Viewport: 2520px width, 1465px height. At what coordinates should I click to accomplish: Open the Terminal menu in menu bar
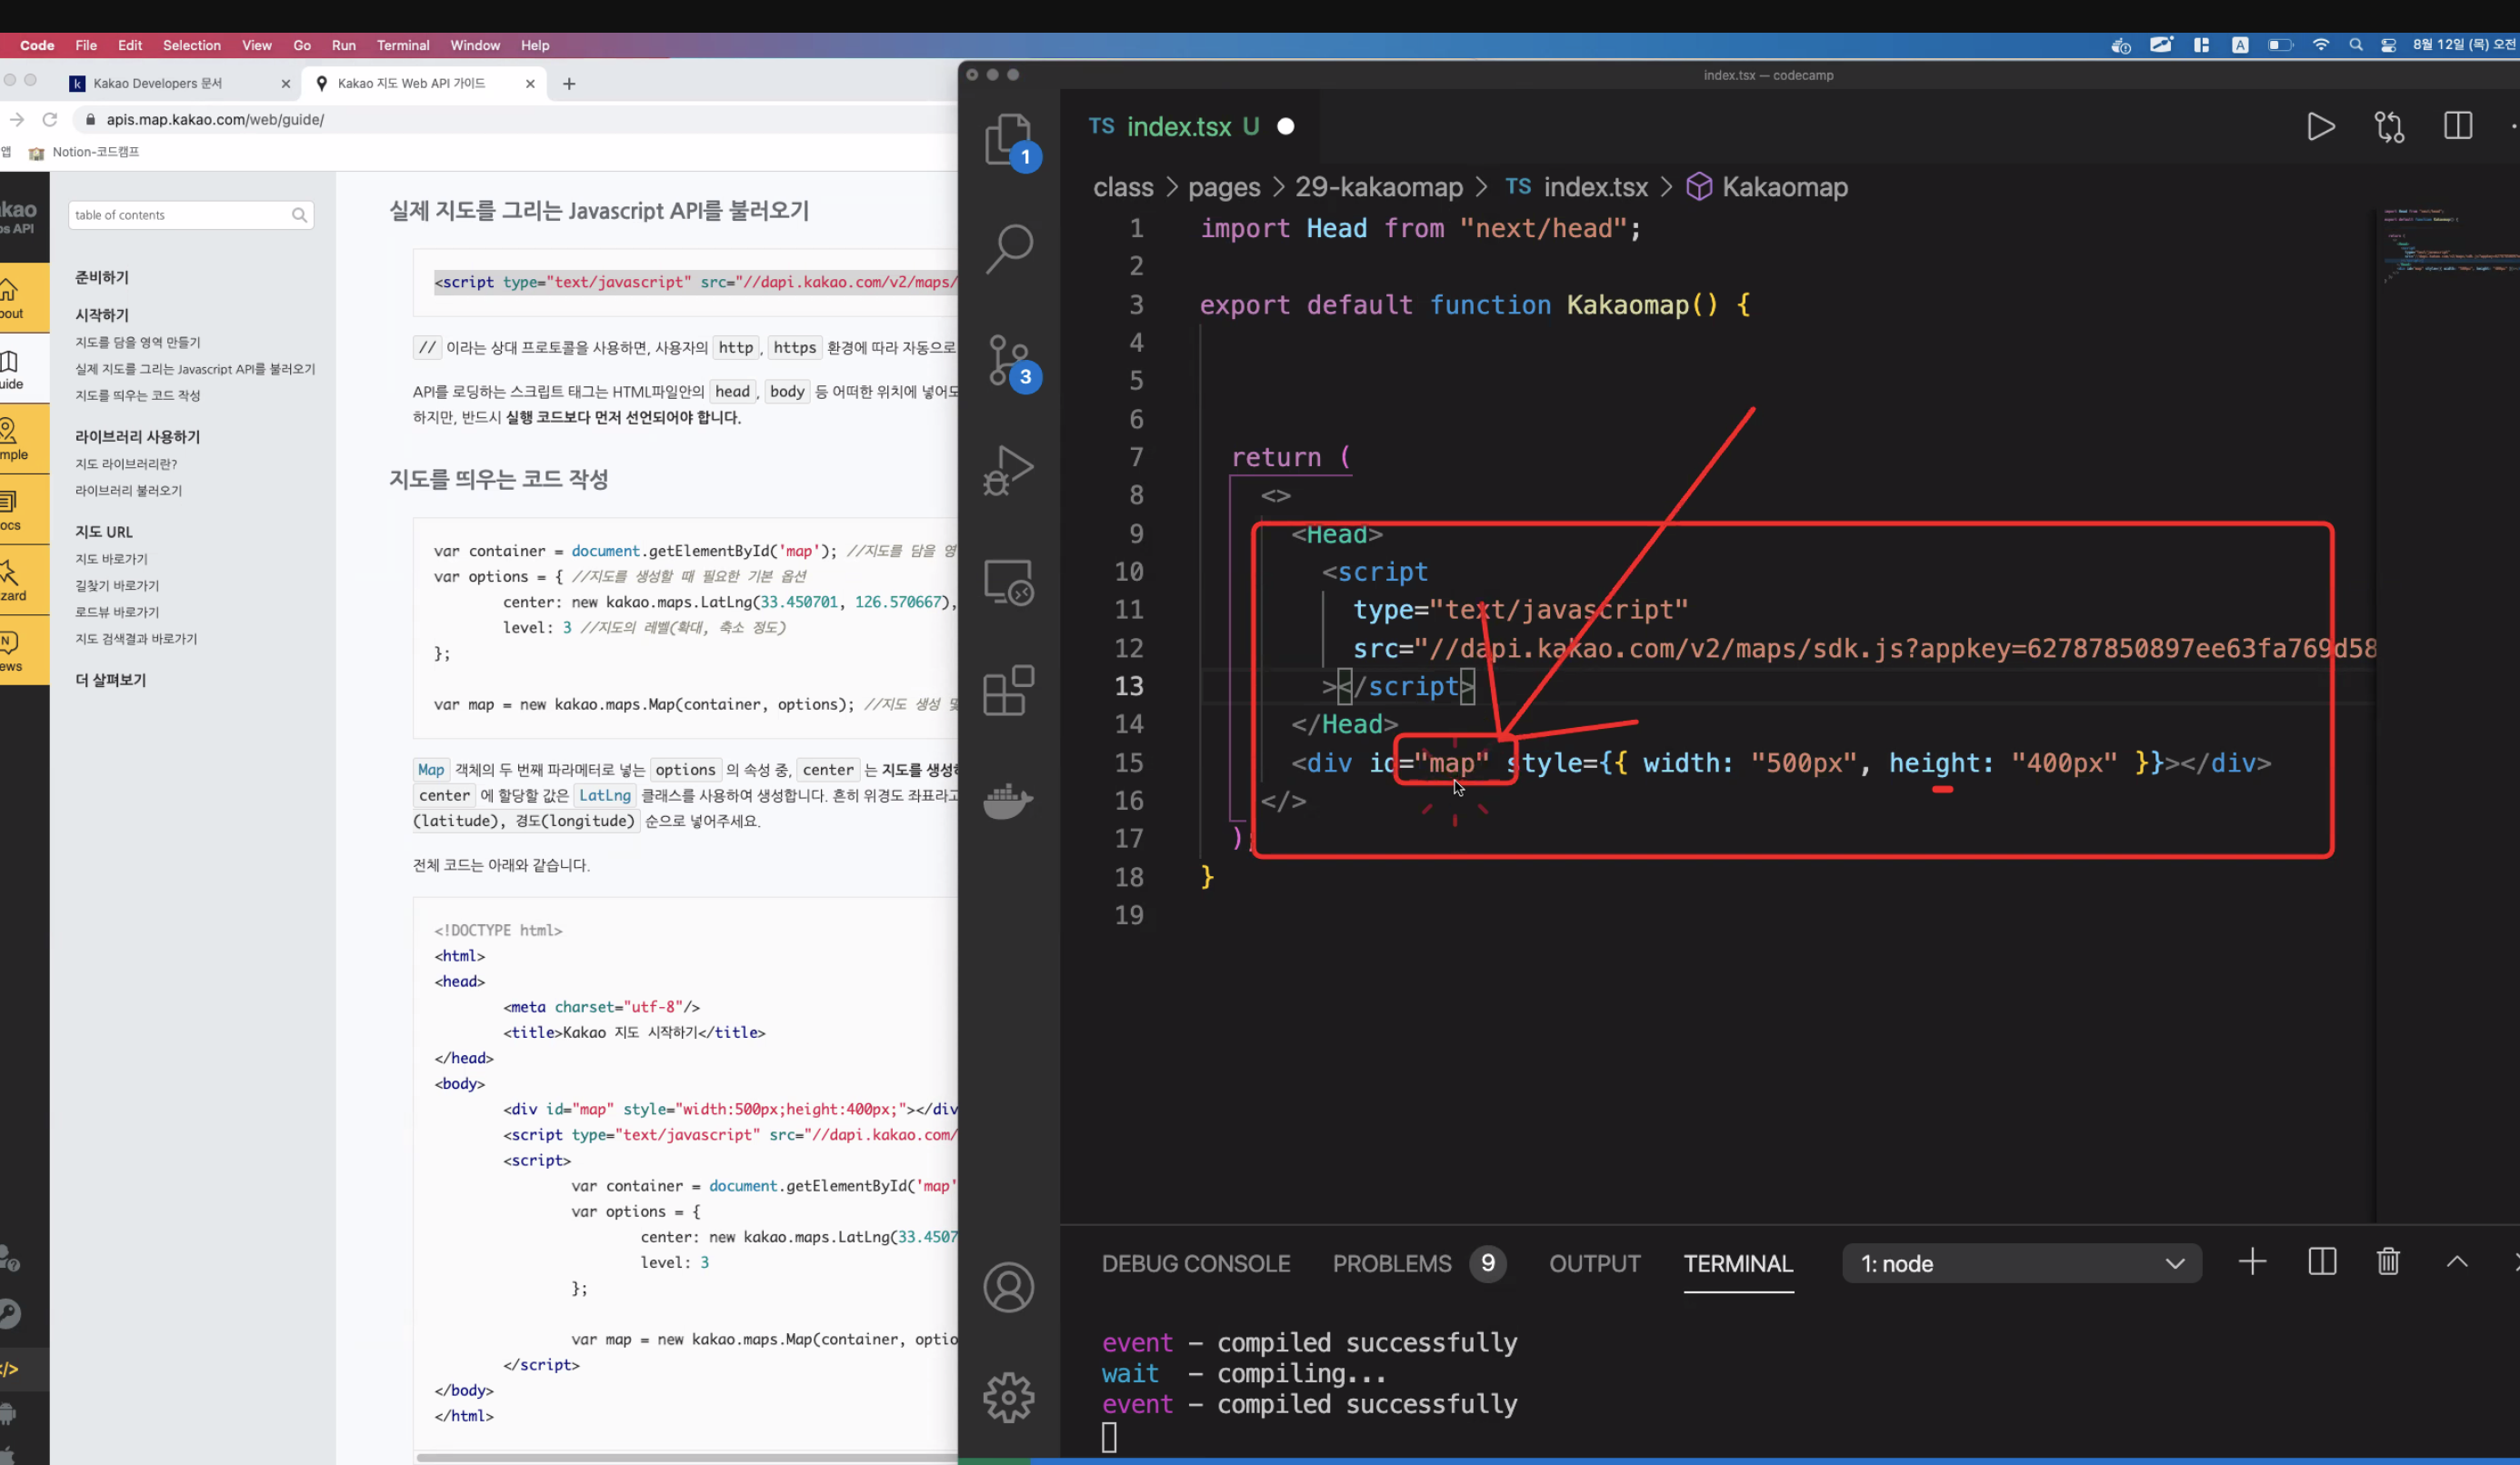pyautogui.click(x=402, y=45)
